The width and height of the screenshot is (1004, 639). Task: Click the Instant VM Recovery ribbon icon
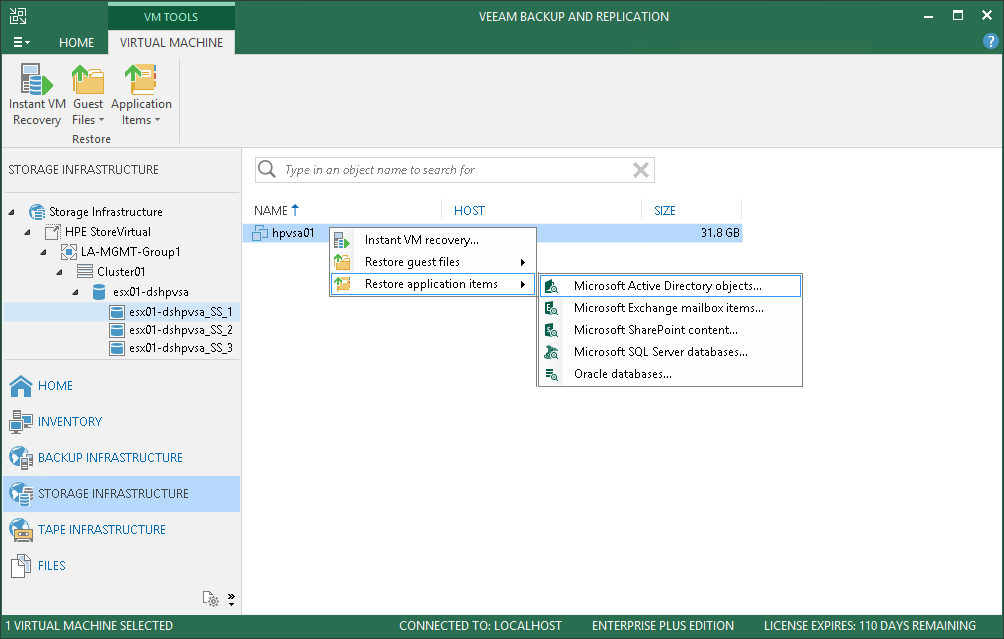37,95
